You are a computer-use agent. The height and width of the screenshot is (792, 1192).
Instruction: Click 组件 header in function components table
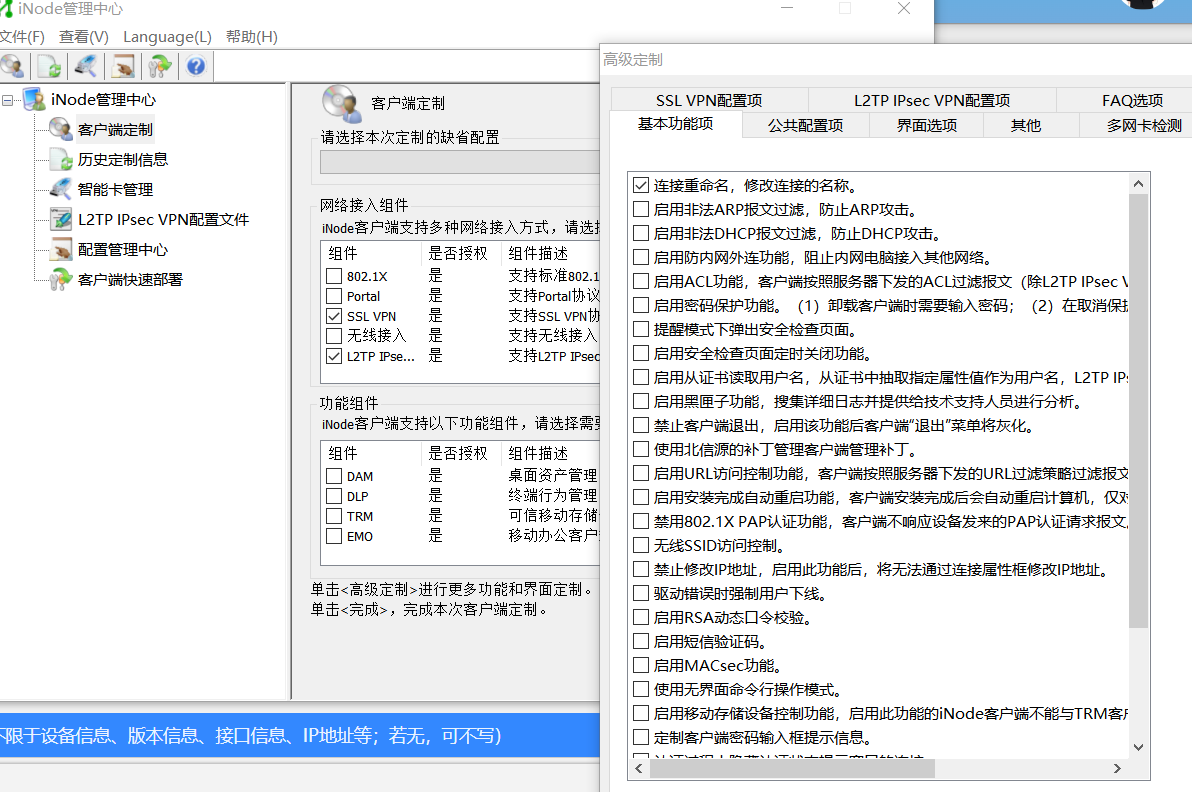(371, 453)
